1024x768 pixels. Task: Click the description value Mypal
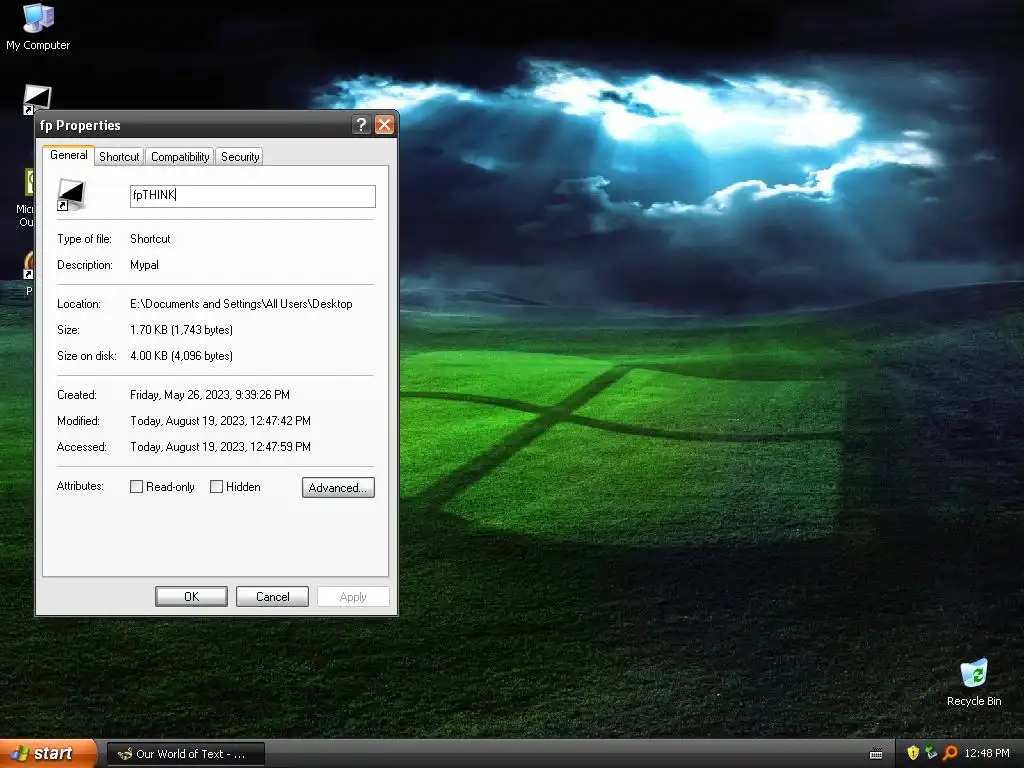tap(144, 265)
